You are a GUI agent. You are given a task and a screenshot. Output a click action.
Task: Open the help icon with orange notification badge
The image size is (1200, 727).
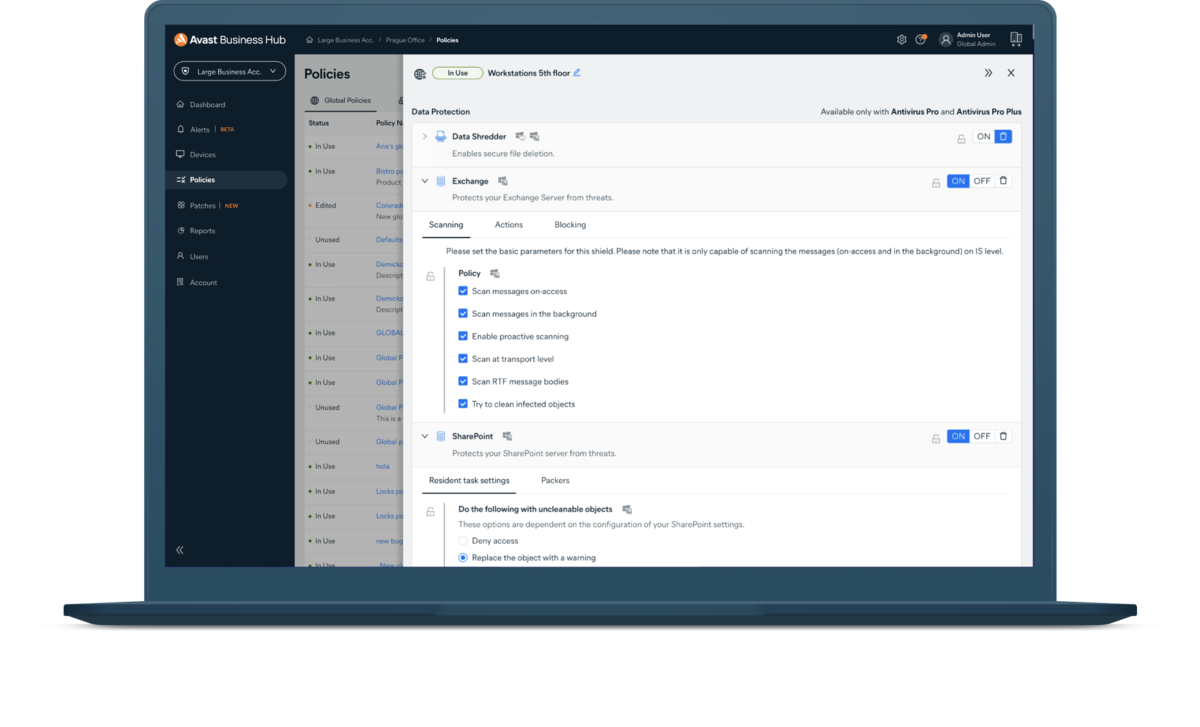[x=922, y=39]
